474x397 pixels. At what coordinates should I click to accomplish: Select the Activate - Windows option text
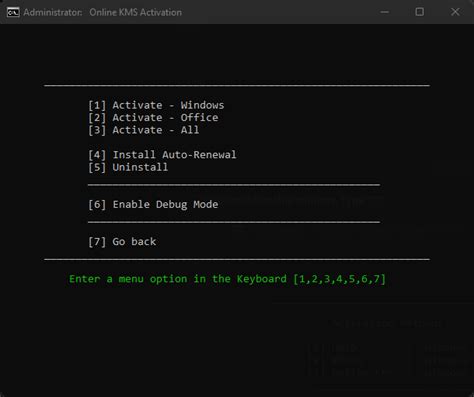point(168,105)
